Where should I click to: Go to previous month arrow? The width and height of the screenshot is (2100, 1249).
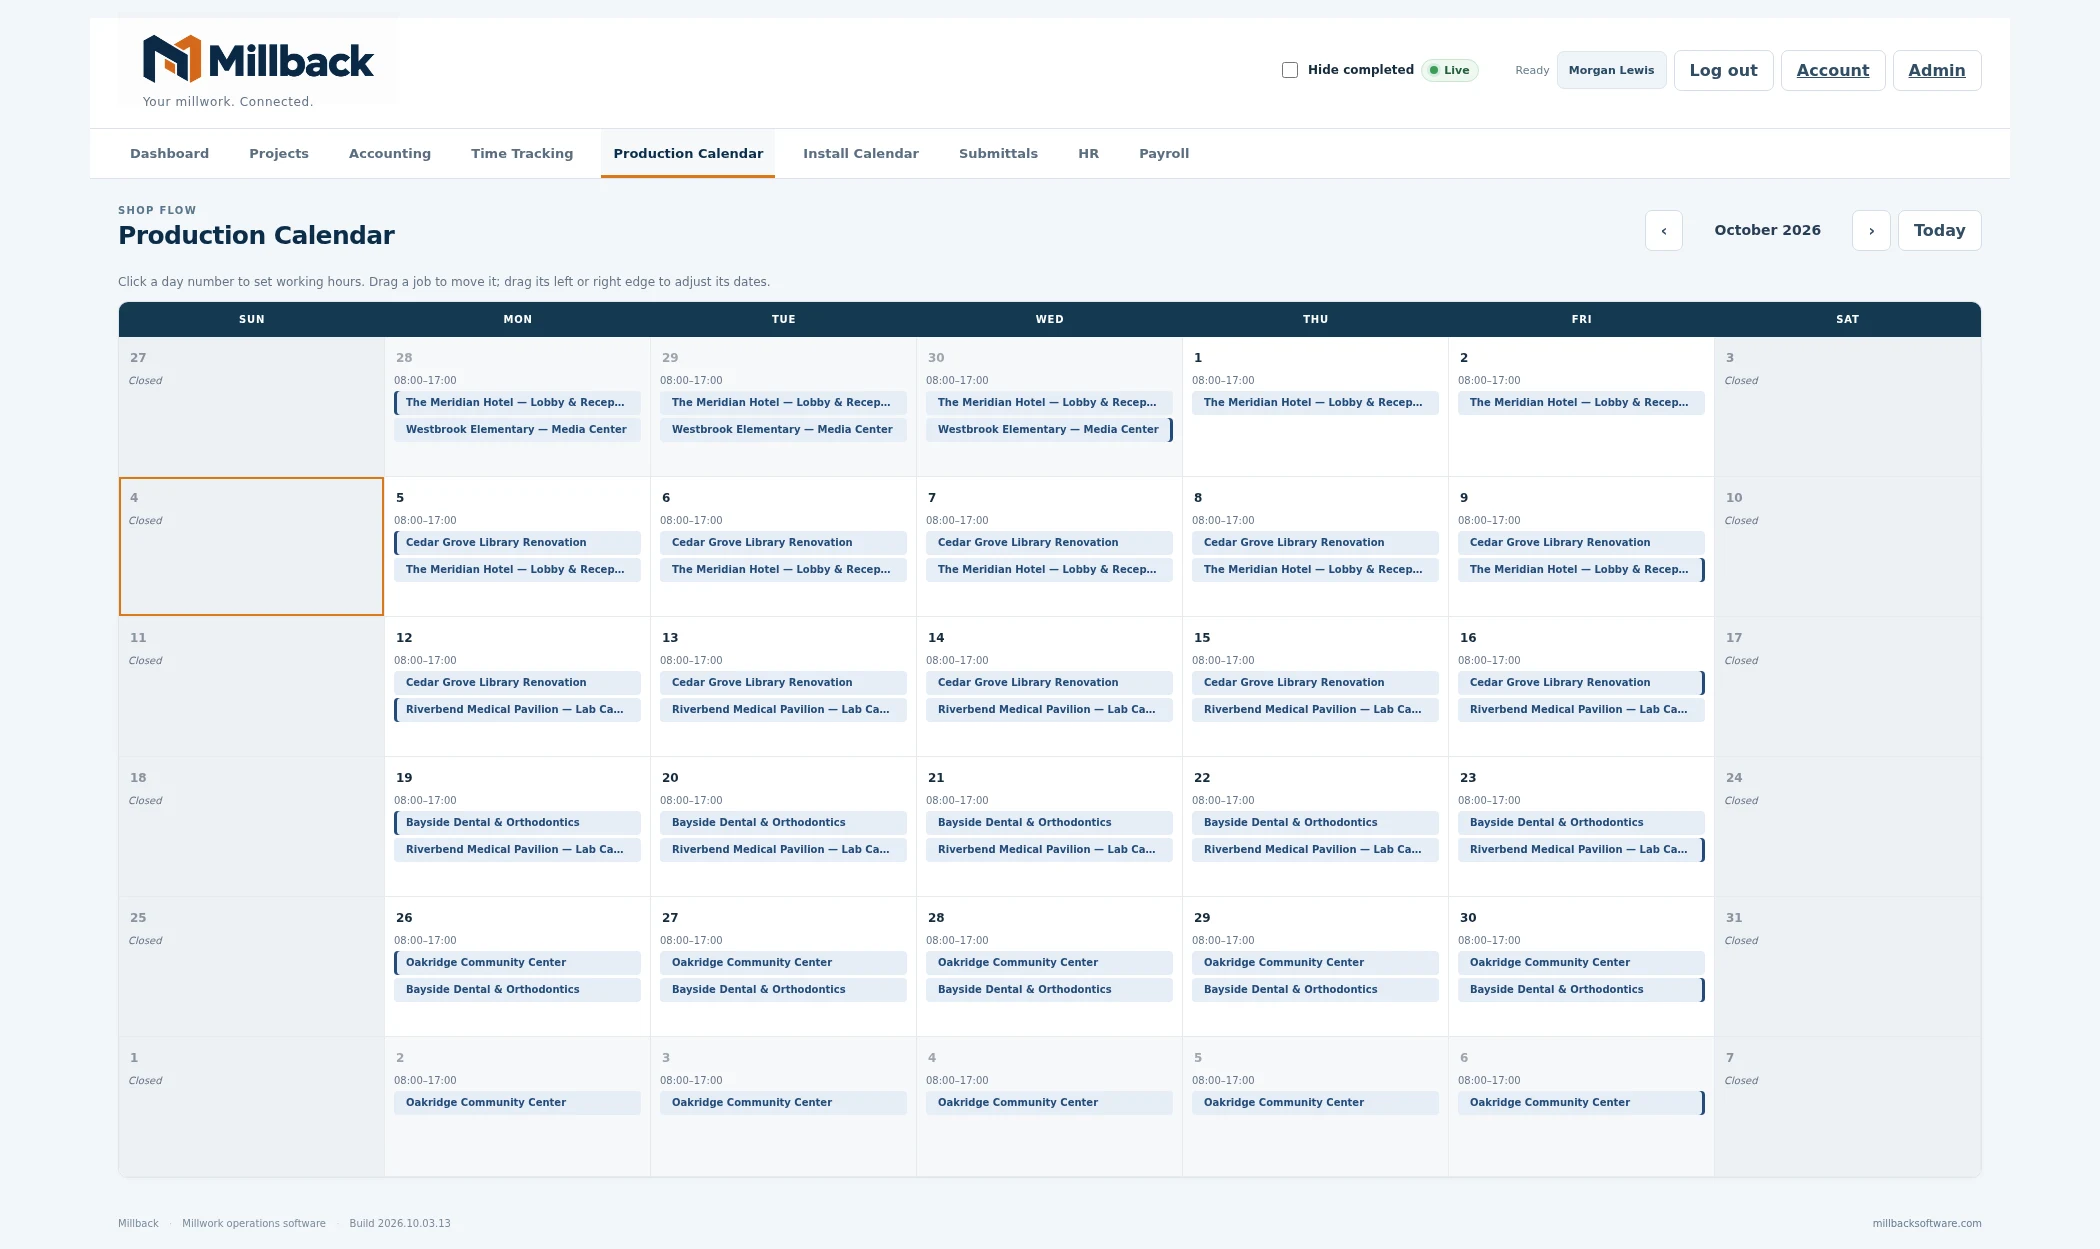pos(1664,231)
